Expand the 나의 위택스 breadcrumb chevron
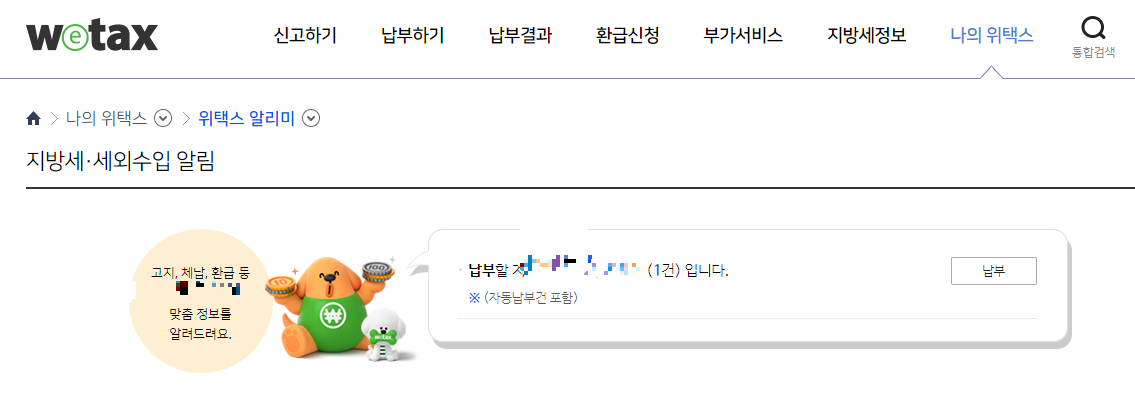This screenshot has height=403, width=1135. pyautogui.click(x=164, y=119)
